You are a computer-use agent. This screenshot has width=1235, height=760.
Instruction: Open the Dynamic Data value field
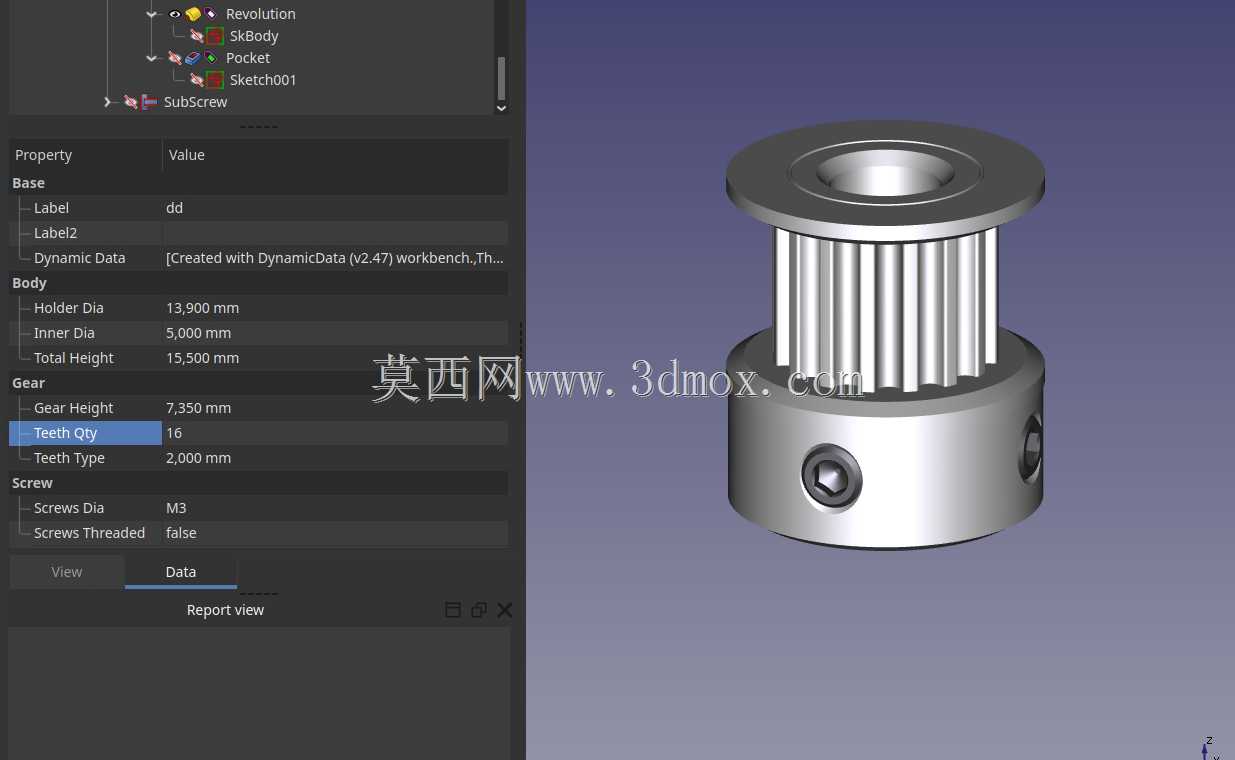coord(335,258)
